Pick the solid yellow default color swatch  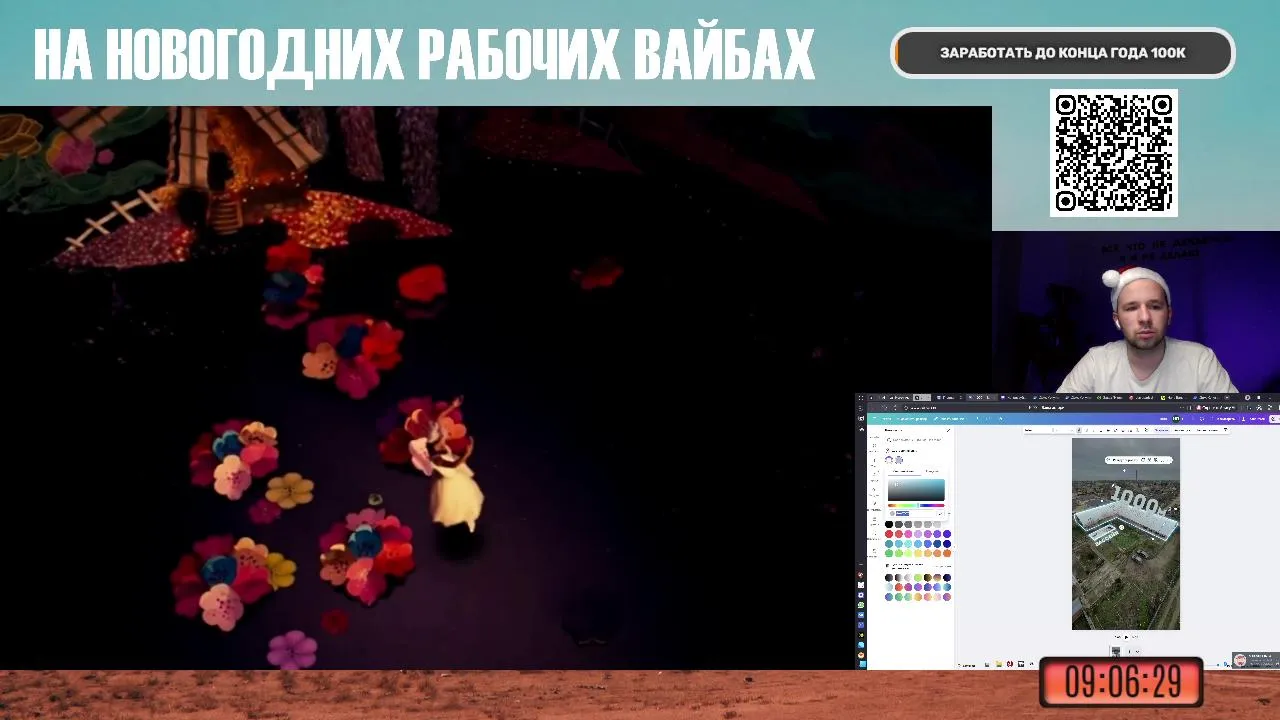pos(918,553)
